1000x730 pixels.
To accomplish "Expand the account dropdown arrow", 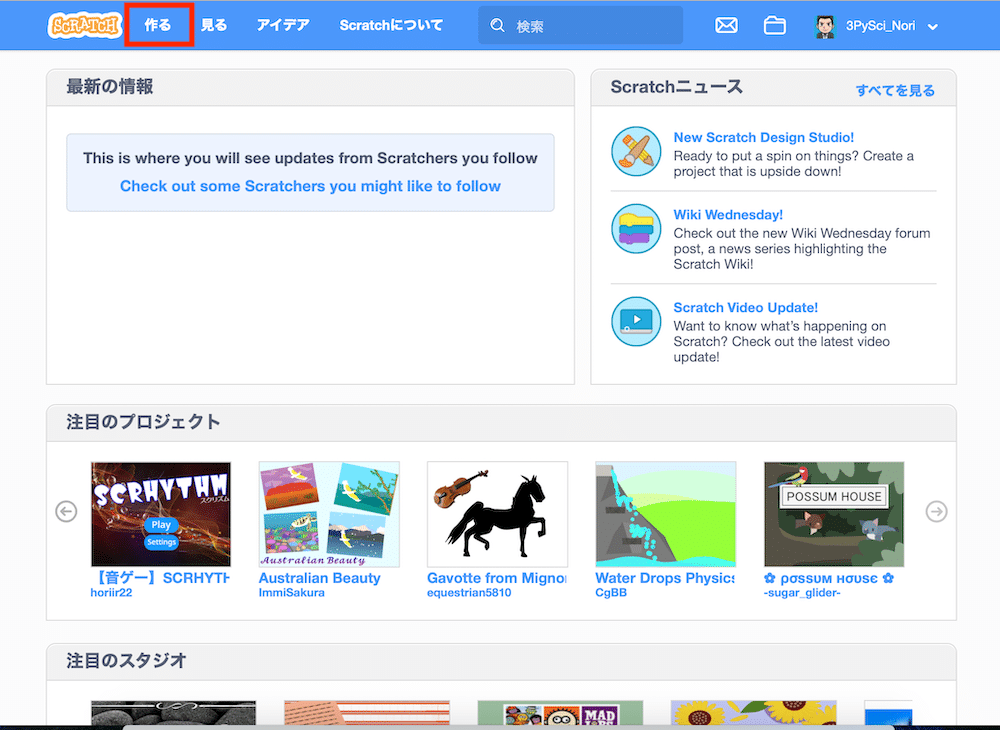I will [932, 27].
